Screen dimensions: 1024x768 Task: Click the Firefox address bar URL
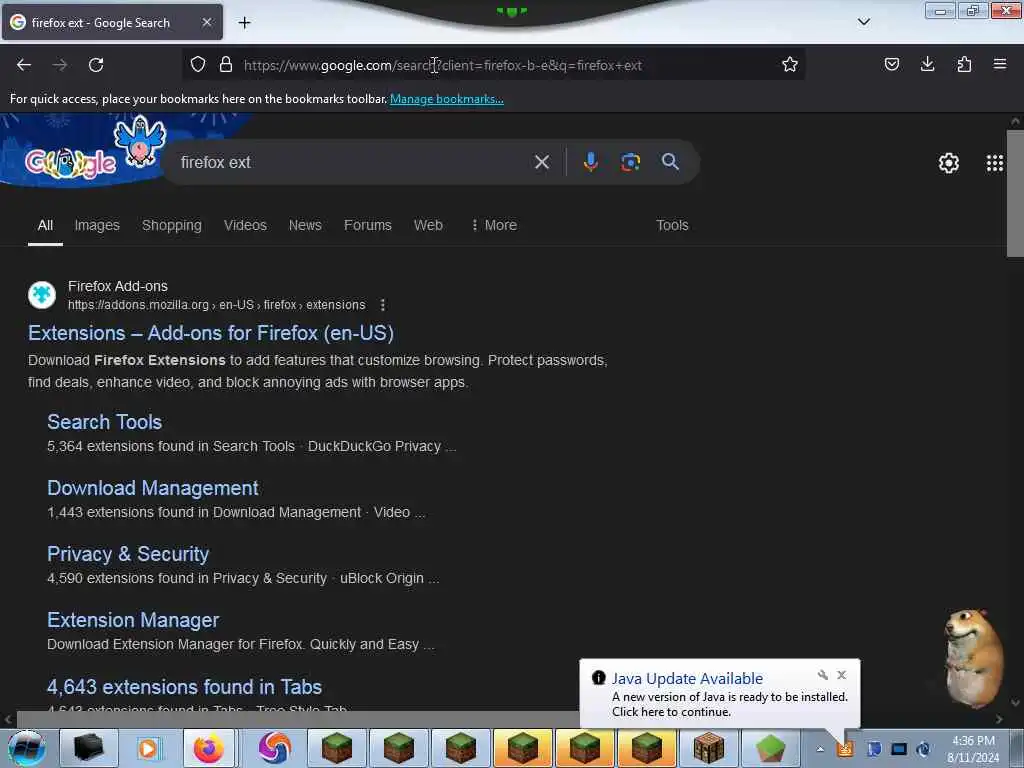[x=443, y=65]
